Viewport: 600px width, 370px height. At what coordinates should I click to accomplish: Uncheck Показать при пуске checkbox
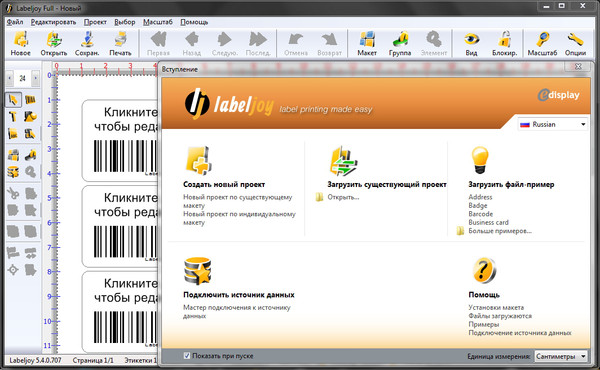pos(187,356)
